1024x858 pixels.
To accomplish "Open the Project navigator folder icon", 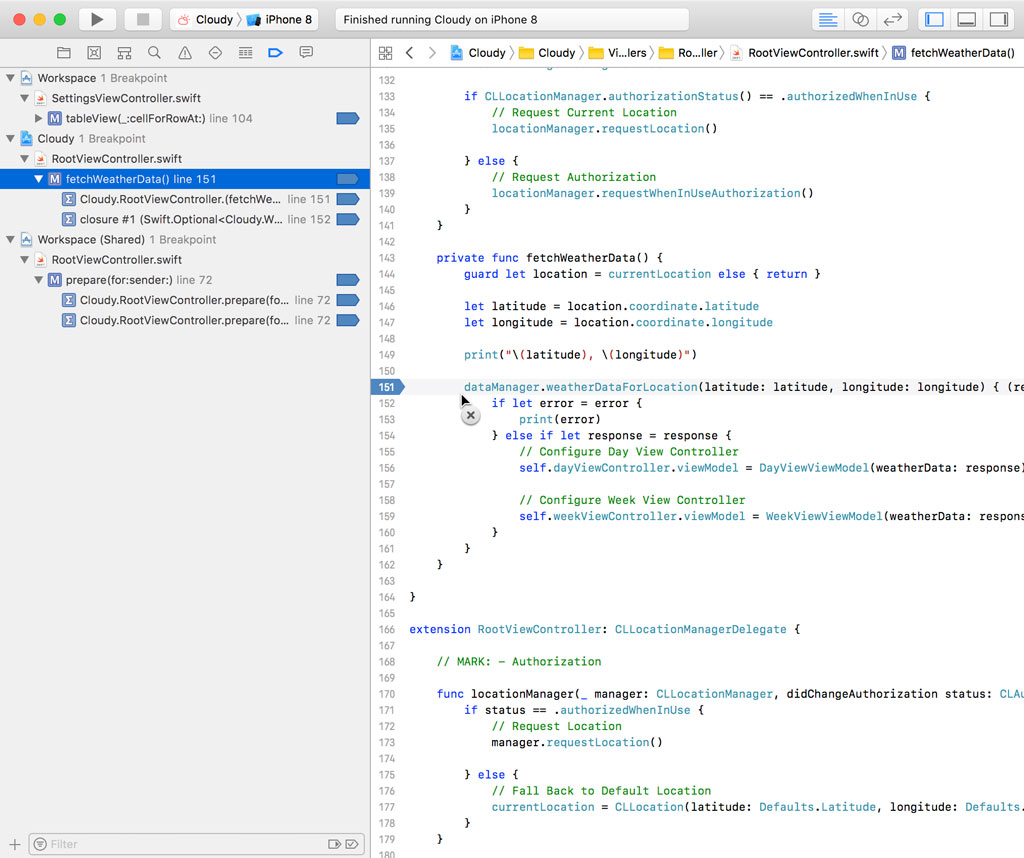I will (64, 52).
